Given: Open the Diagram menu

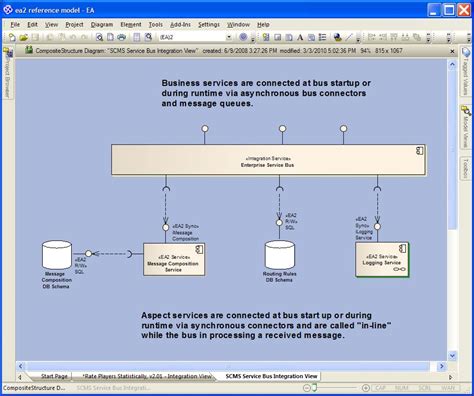Looking at the screenshot, I should (102, 25).
